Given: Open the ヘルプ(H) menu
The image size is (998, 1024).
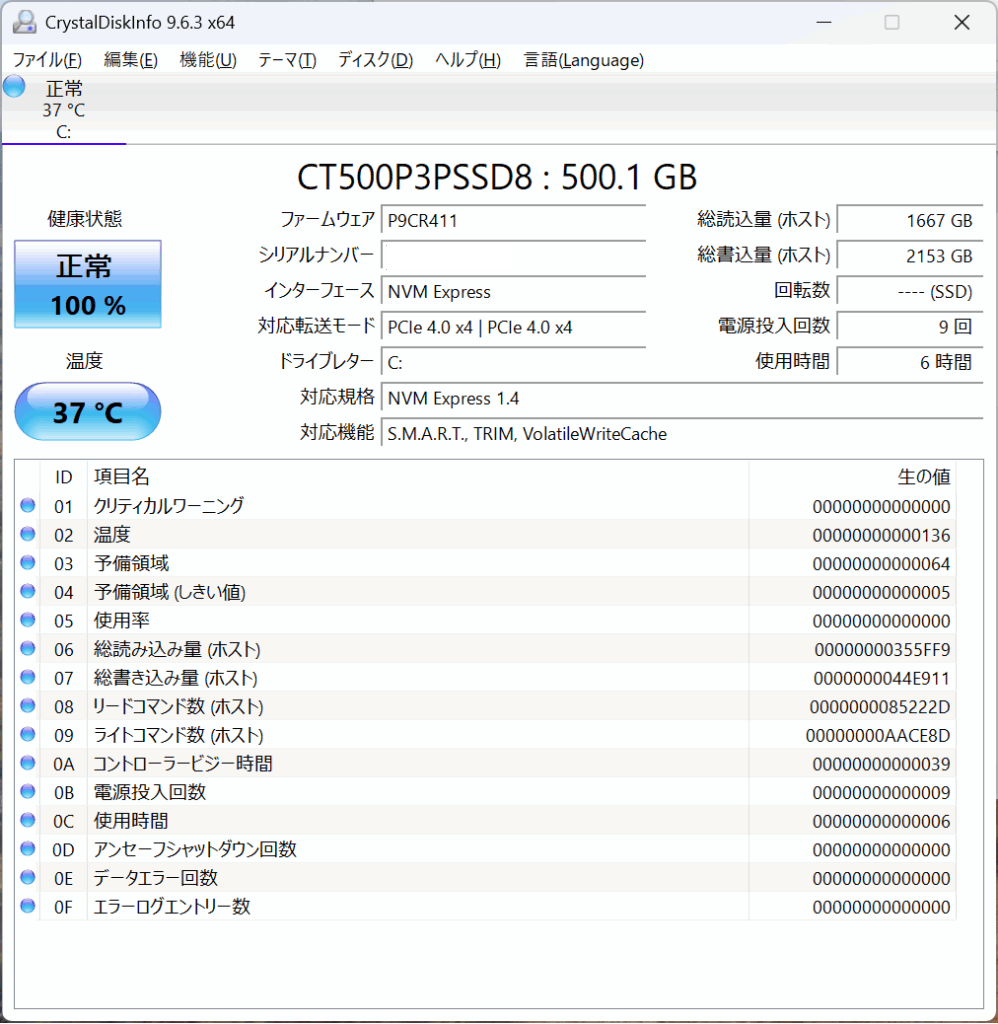Looking at the screenshot, I should tap(468, 60).
